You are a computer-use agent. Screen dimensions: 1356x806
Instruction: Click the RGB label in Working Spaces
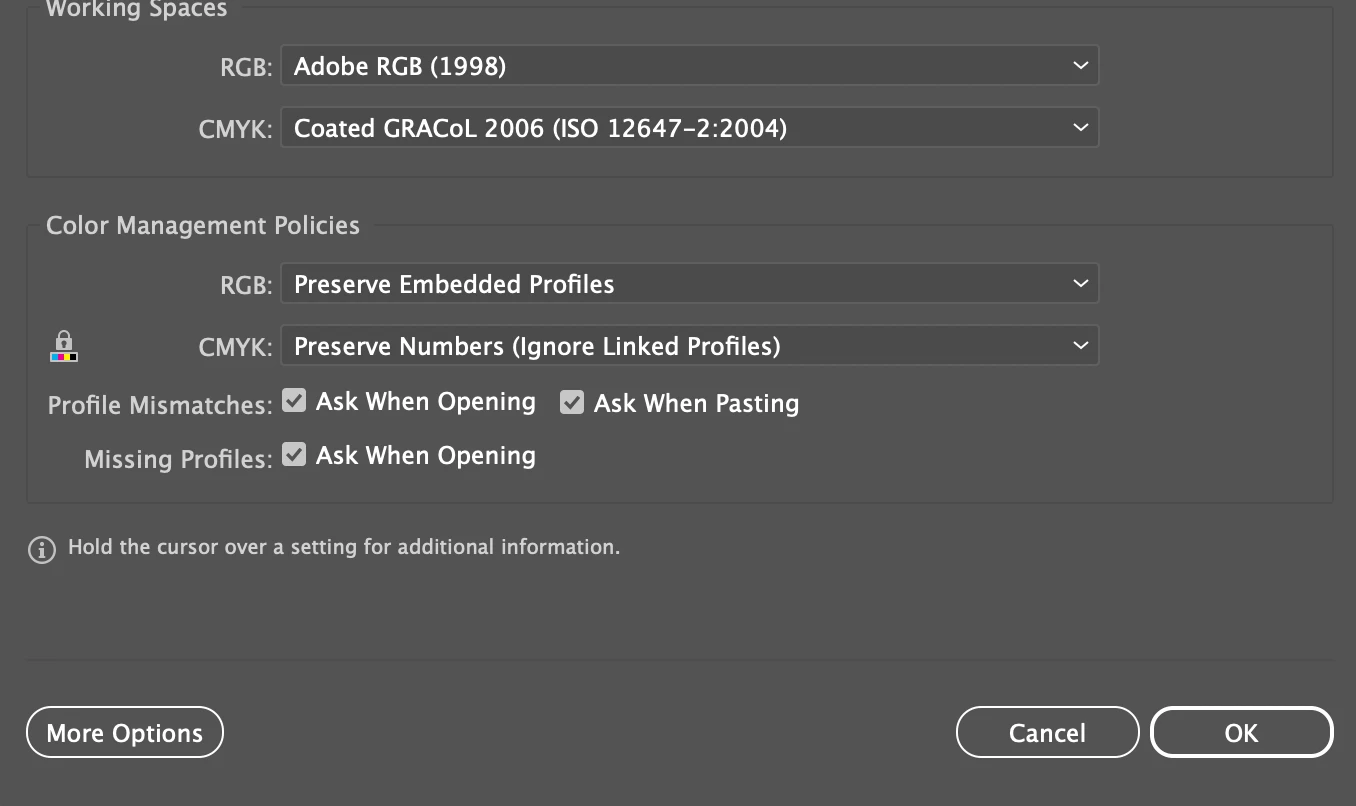(246, 67)
